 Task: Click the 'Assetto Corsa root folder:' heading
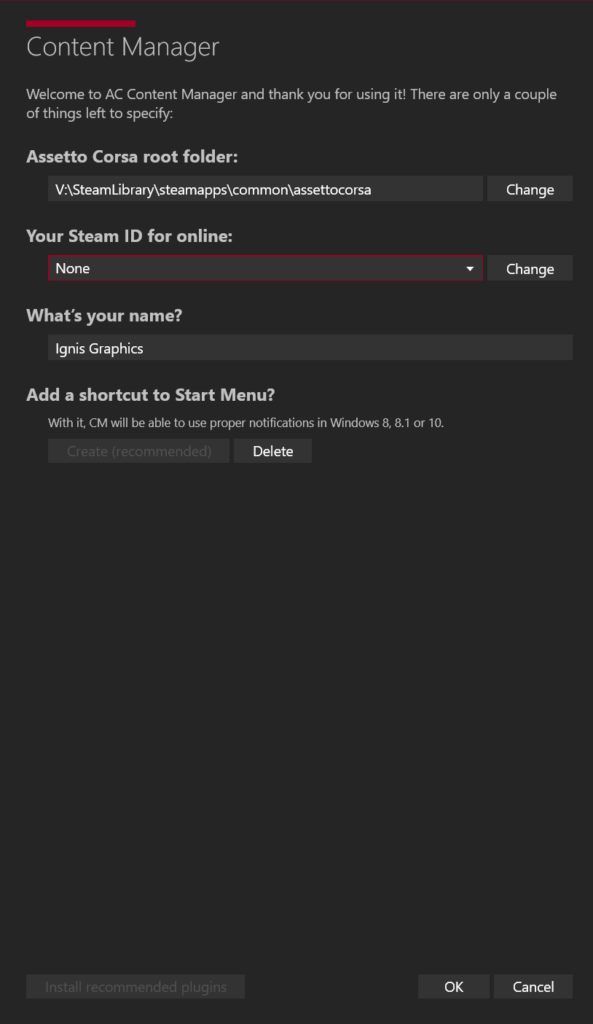point(132,157)
